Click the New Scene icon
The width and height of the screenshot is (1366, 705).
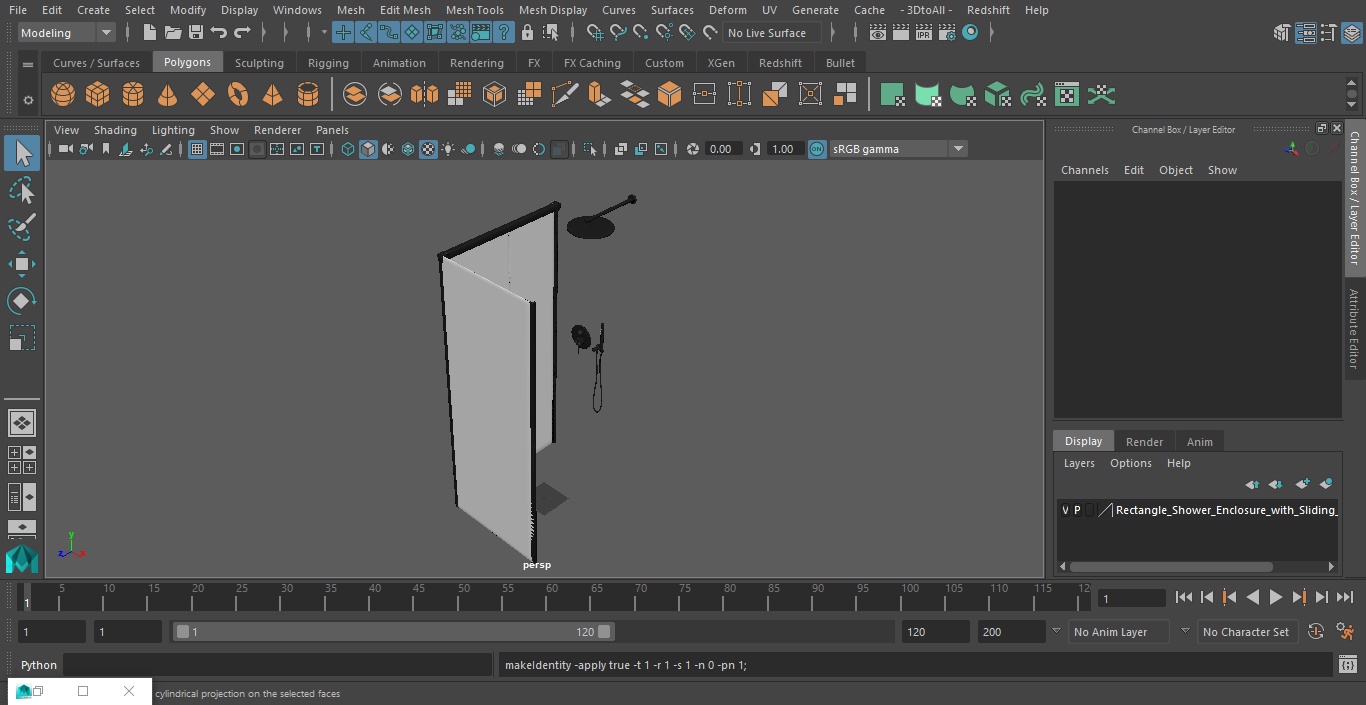149,33
